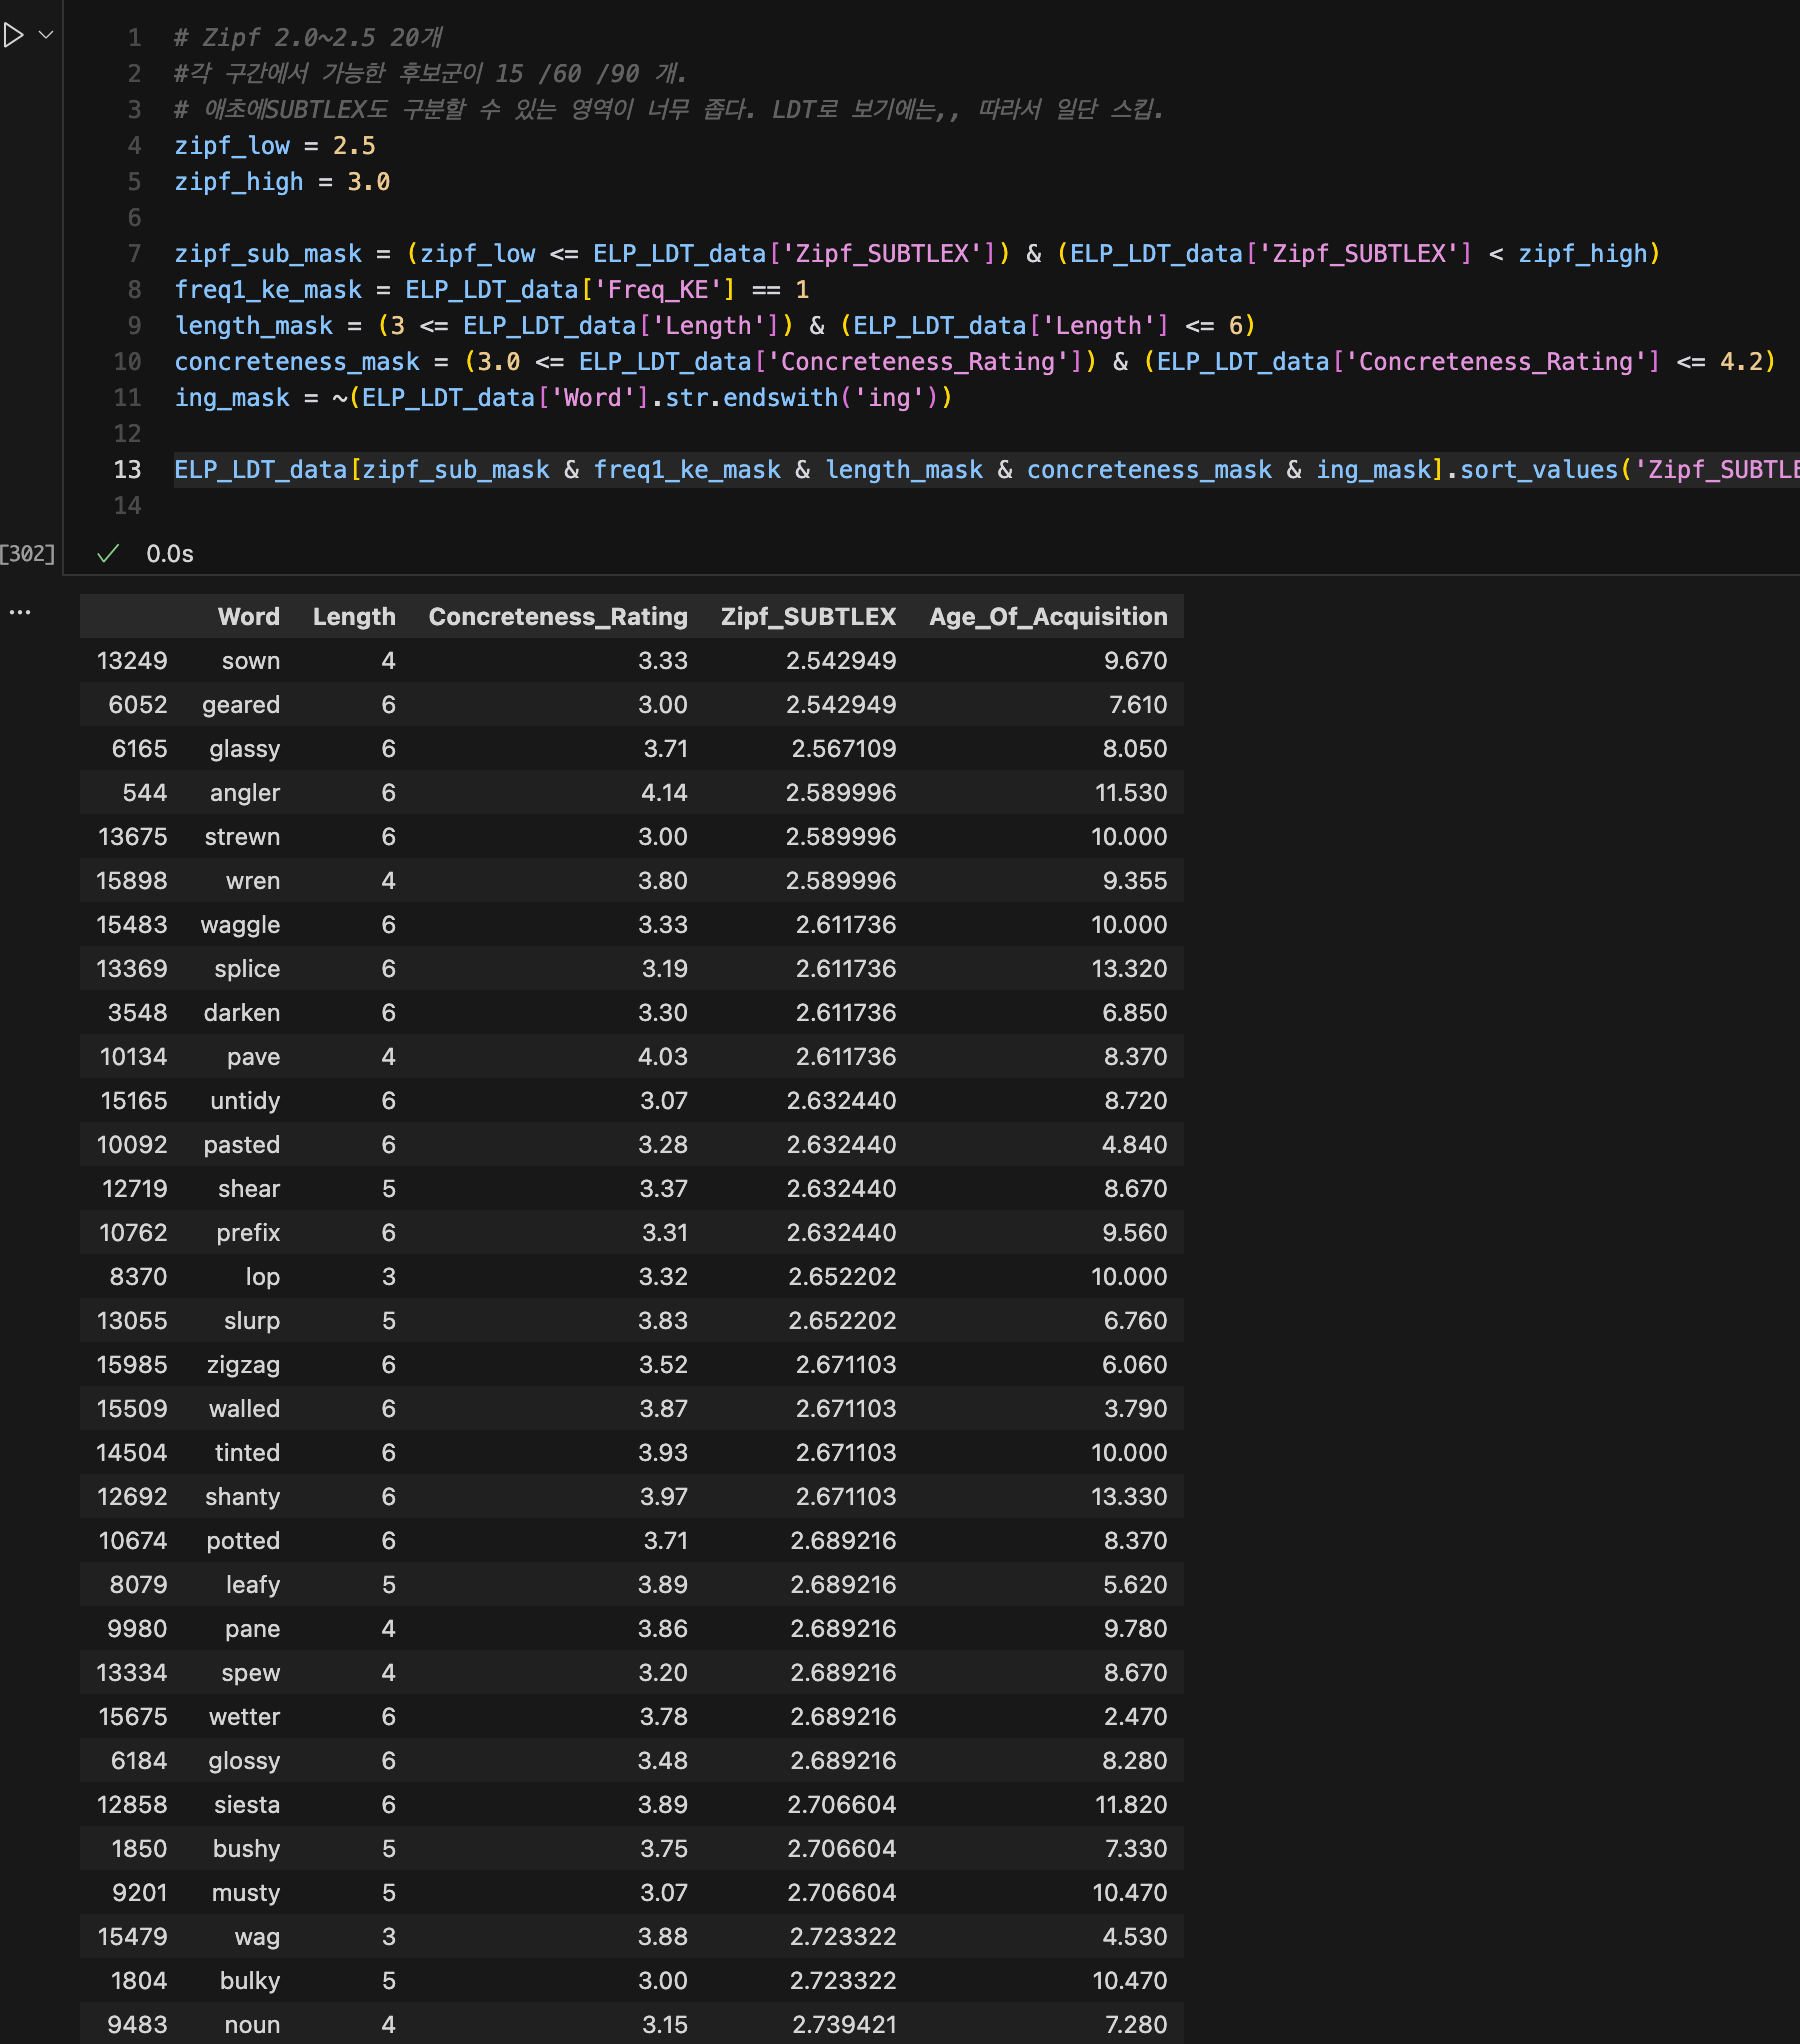Click the sort_values call on line 13
This screenshot has width=1800, height=2044.
pos(1537,470)
